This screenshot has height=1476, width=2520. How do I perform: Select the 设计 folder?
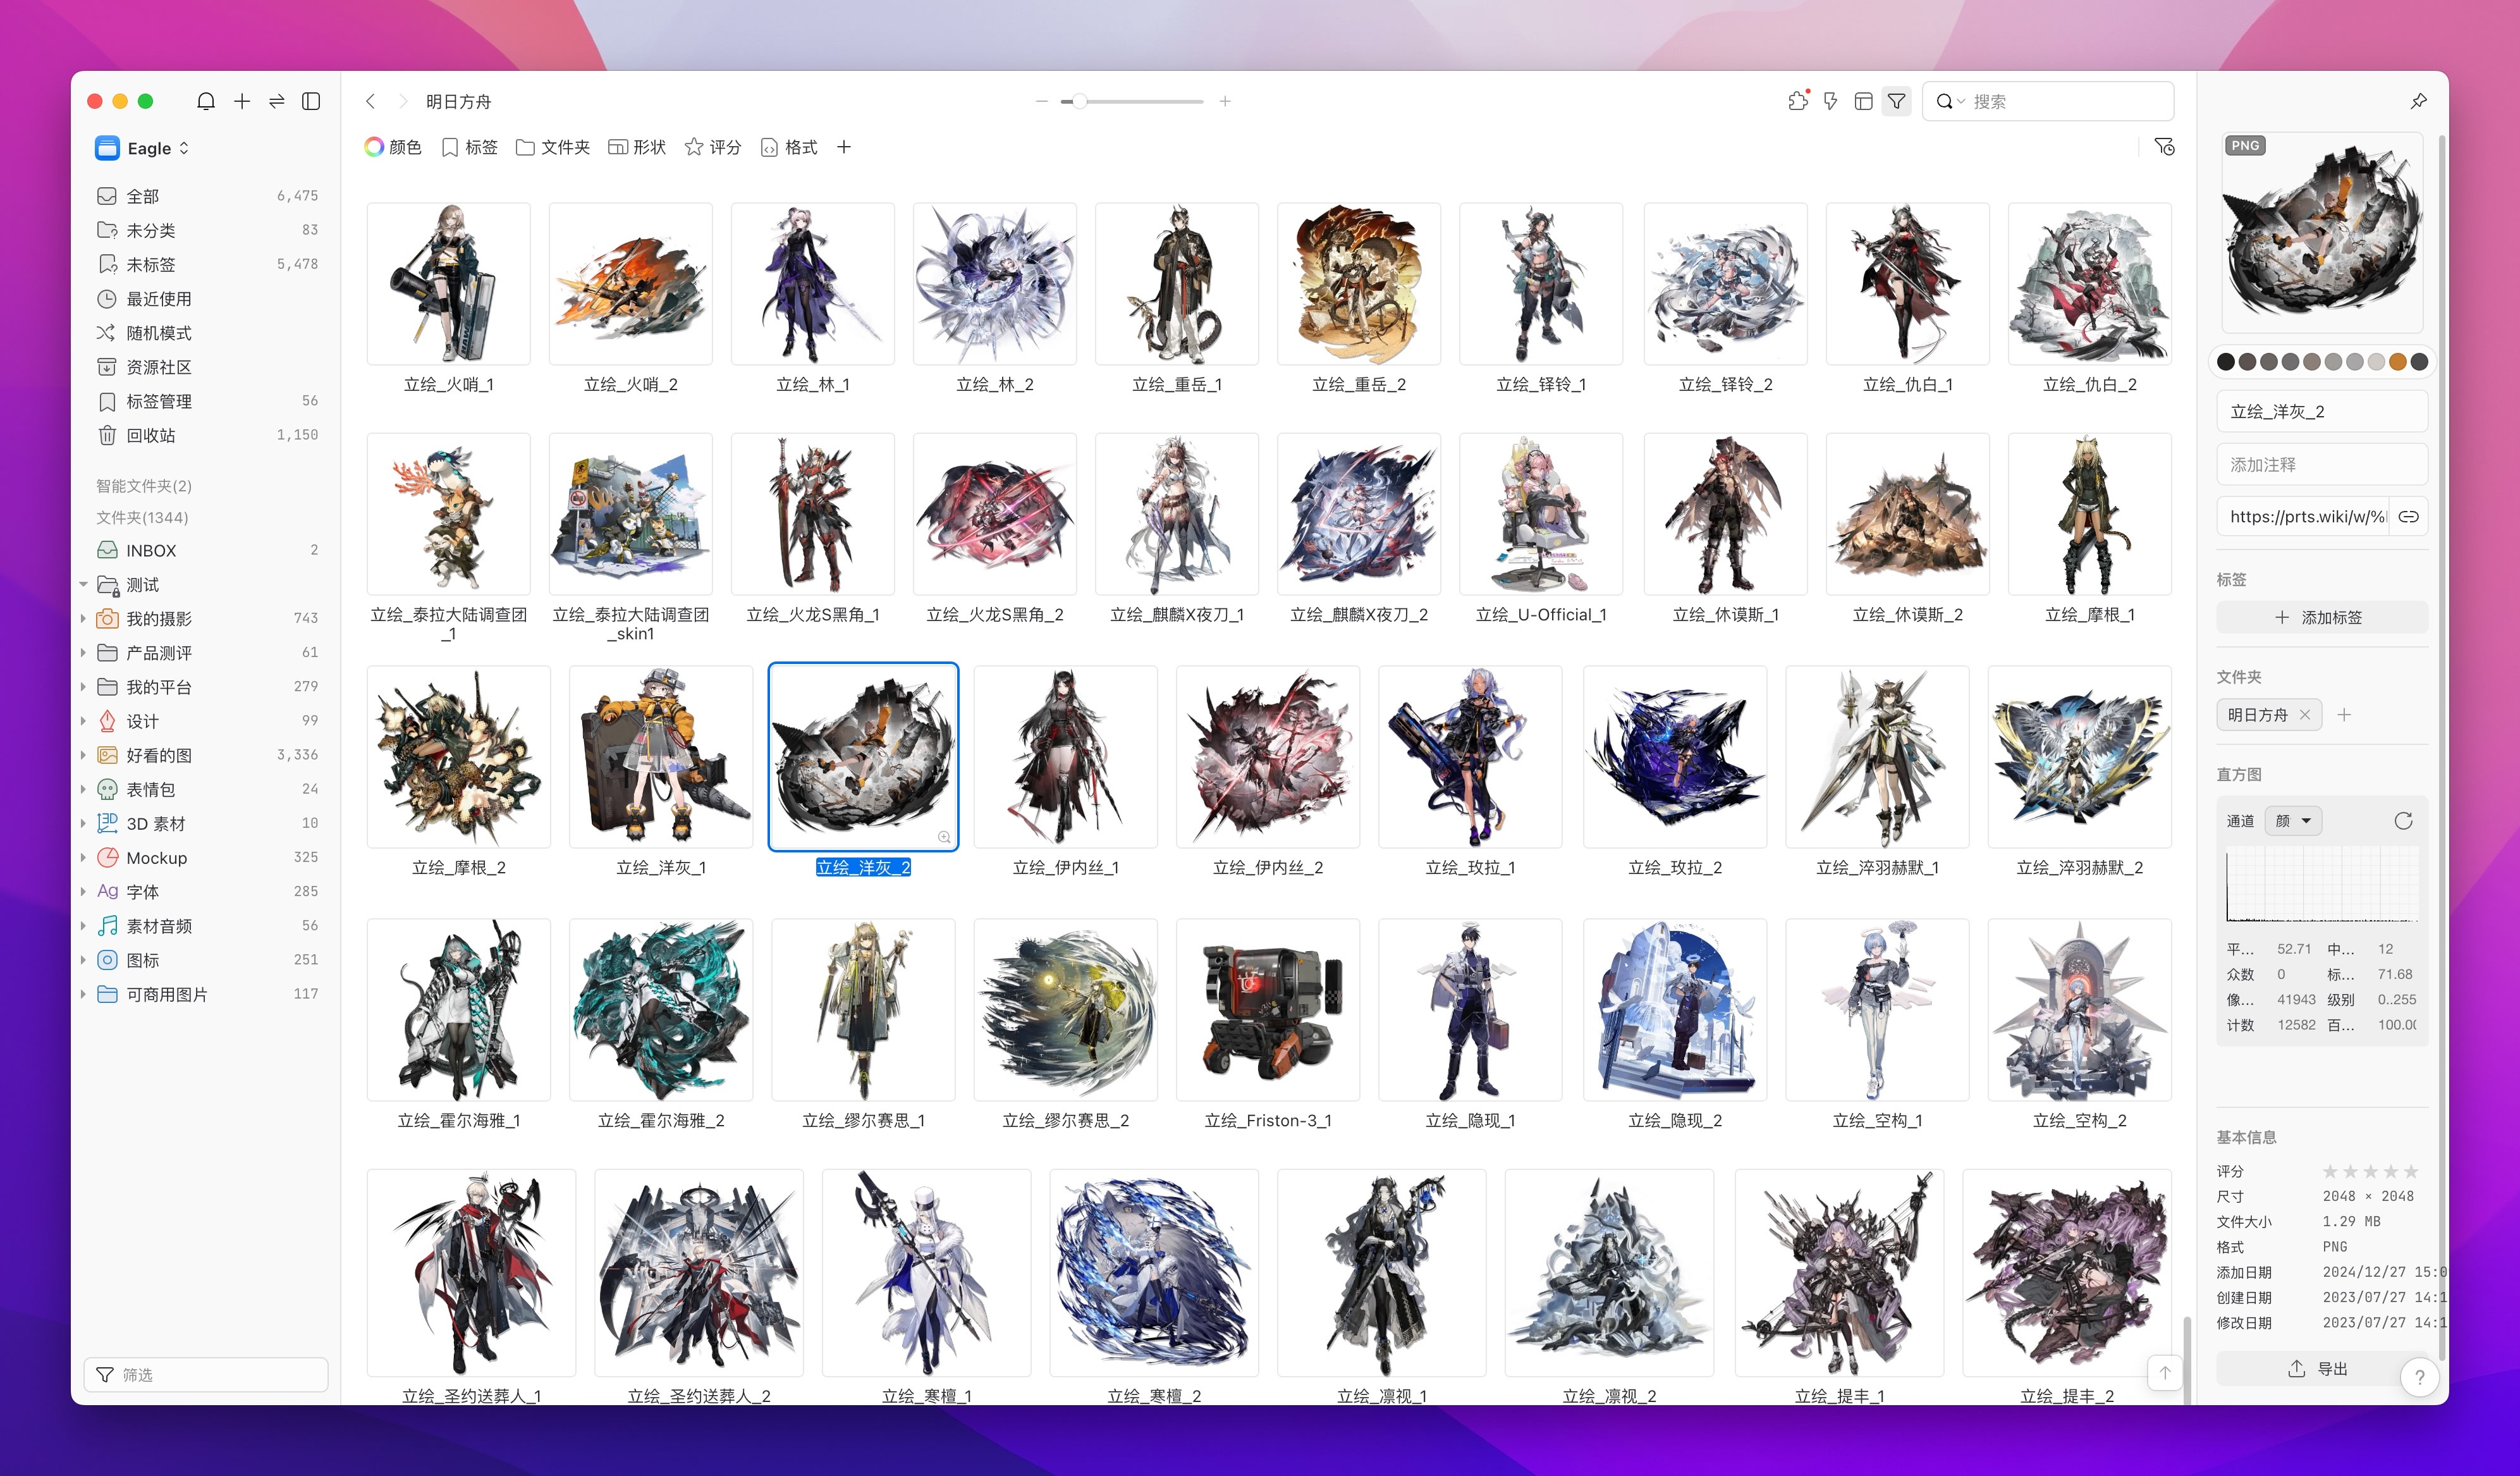click(x=207, y=721)
